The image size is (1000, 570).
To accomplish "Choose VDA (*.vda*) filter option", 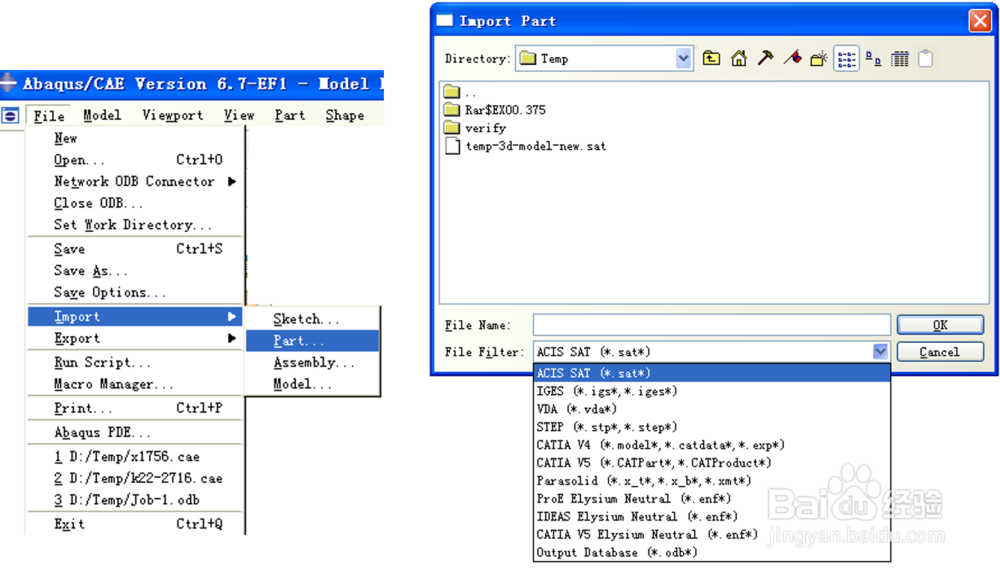I will [712, 409].
